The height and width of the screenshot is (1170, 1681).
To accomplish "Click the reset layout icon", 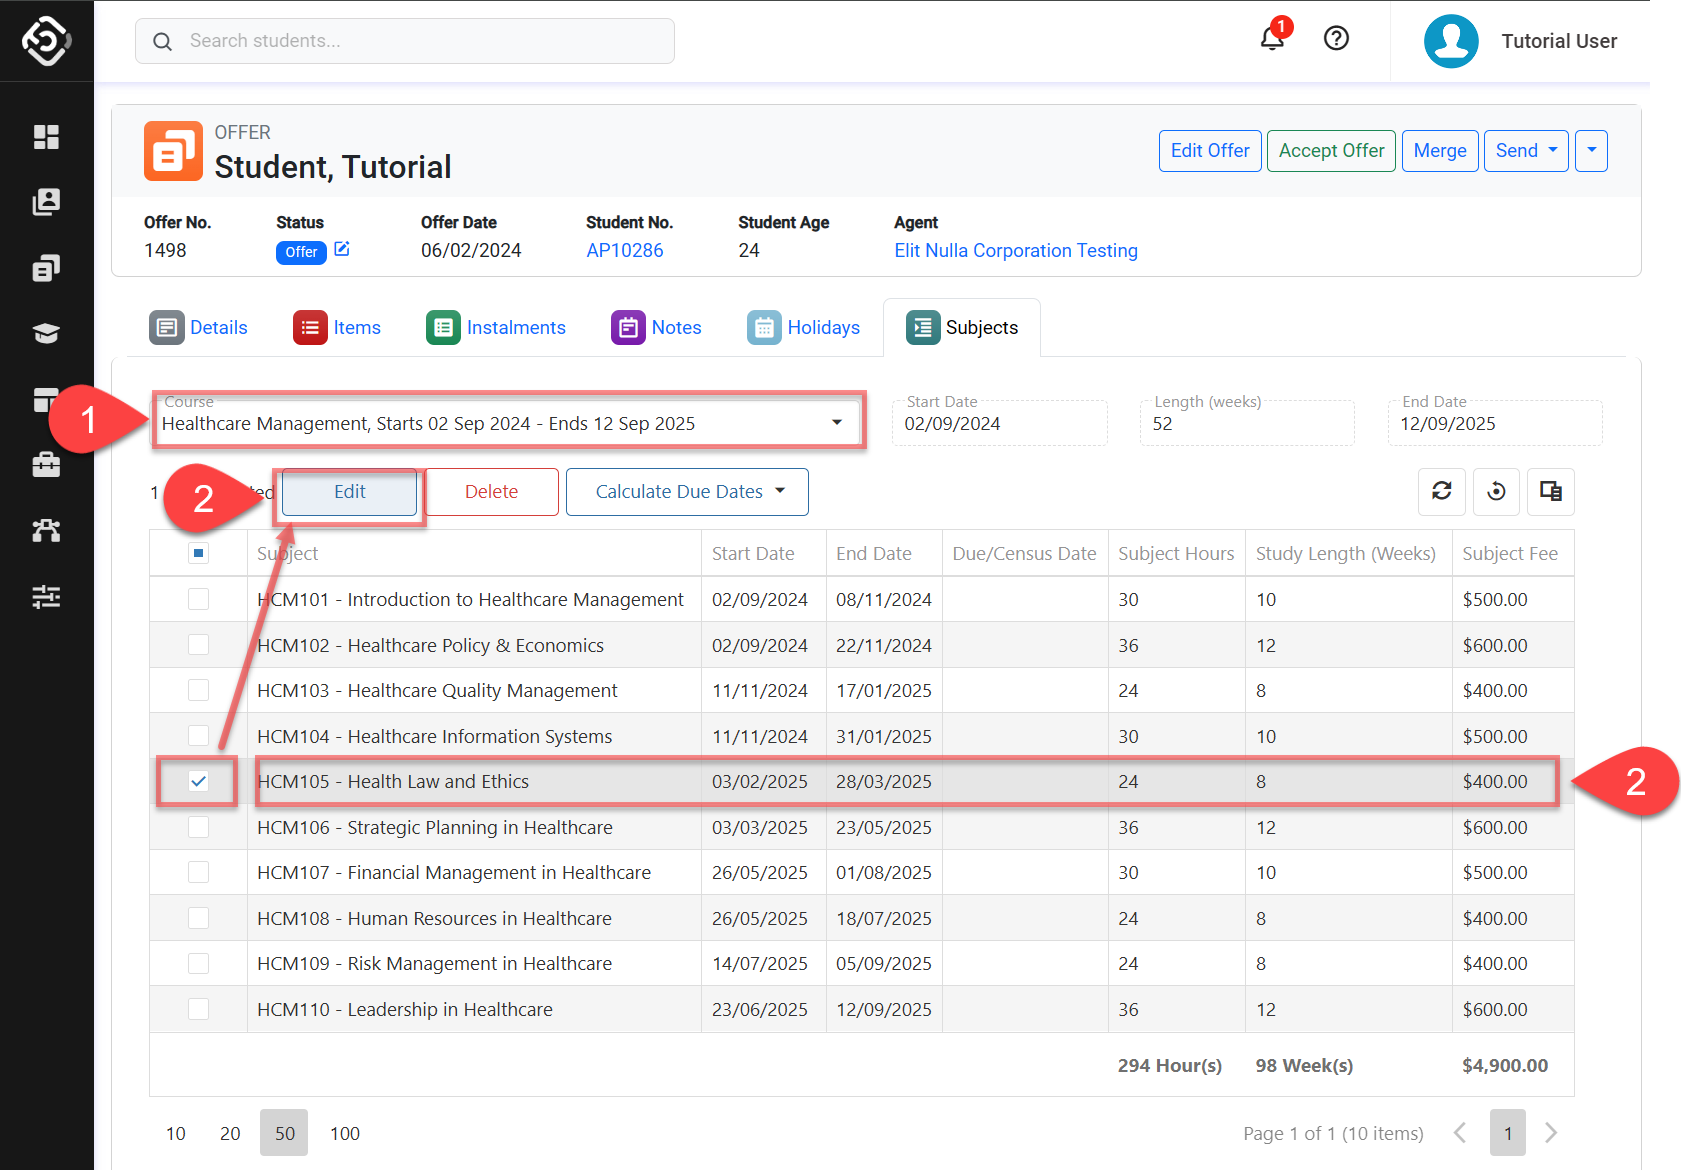I will point(1496,491).
